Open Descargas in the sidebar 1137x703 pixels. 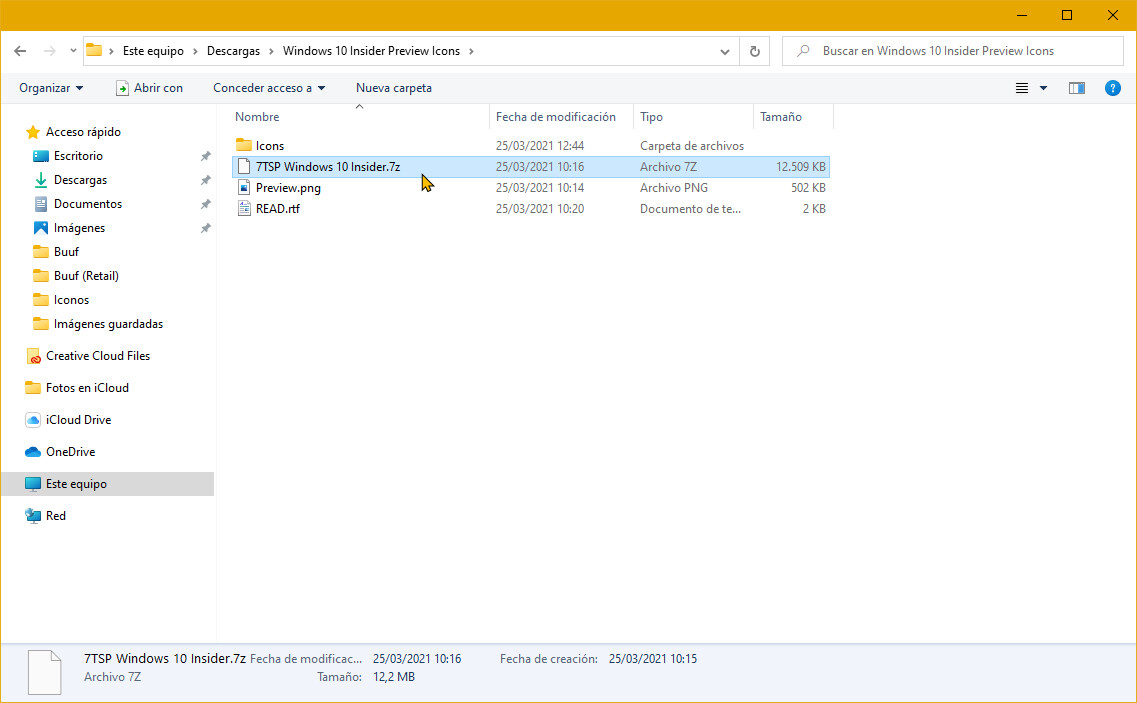[80, 180]
